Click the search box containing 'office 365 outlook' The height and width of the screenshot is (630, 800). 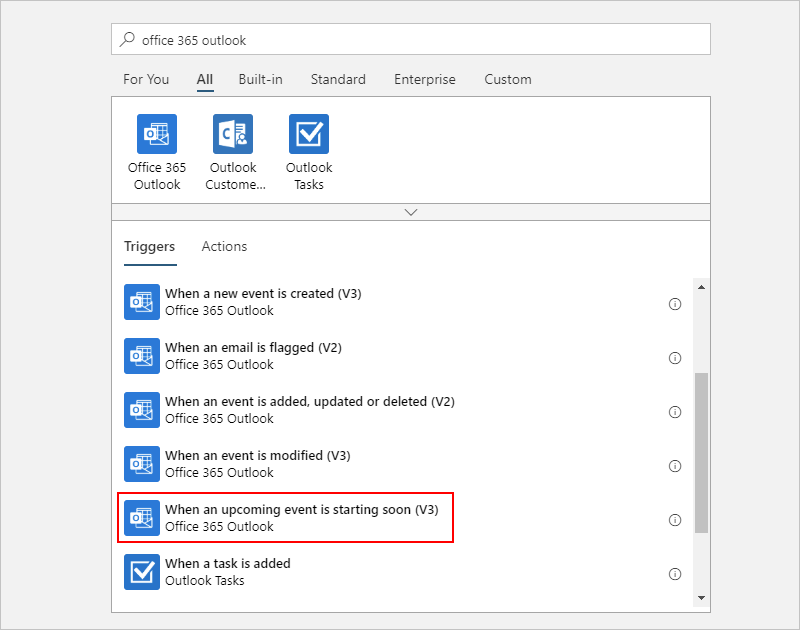coord(411,39)
